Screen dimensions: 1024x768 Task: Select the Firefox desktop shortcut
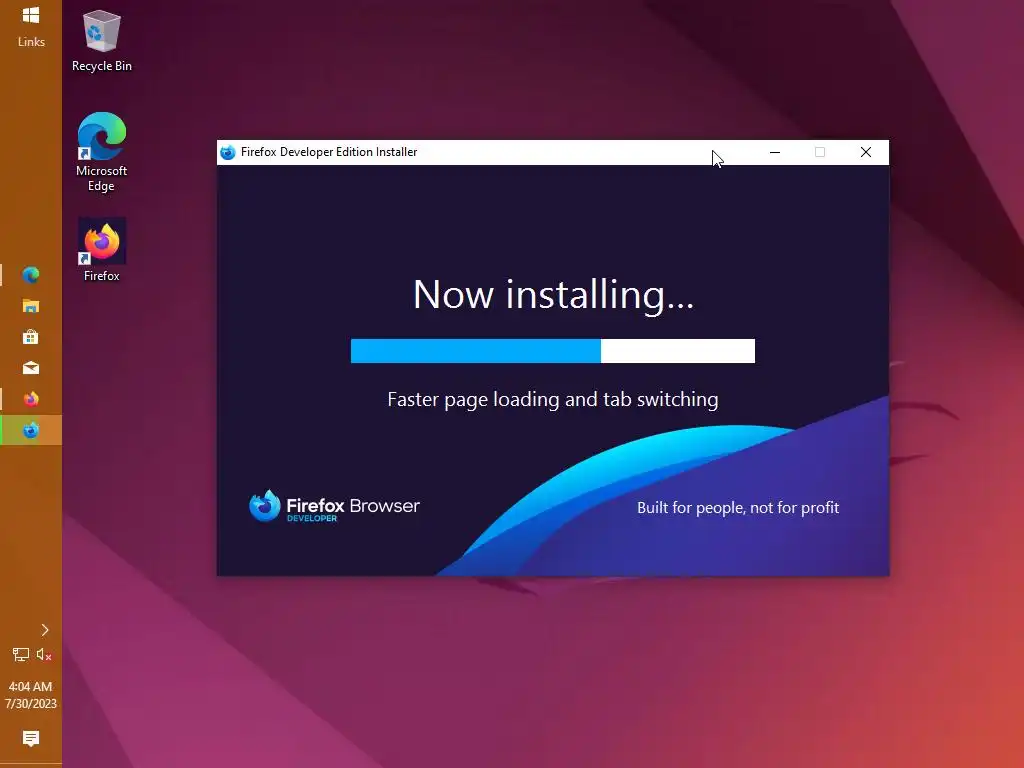click(x=101, y=250)
